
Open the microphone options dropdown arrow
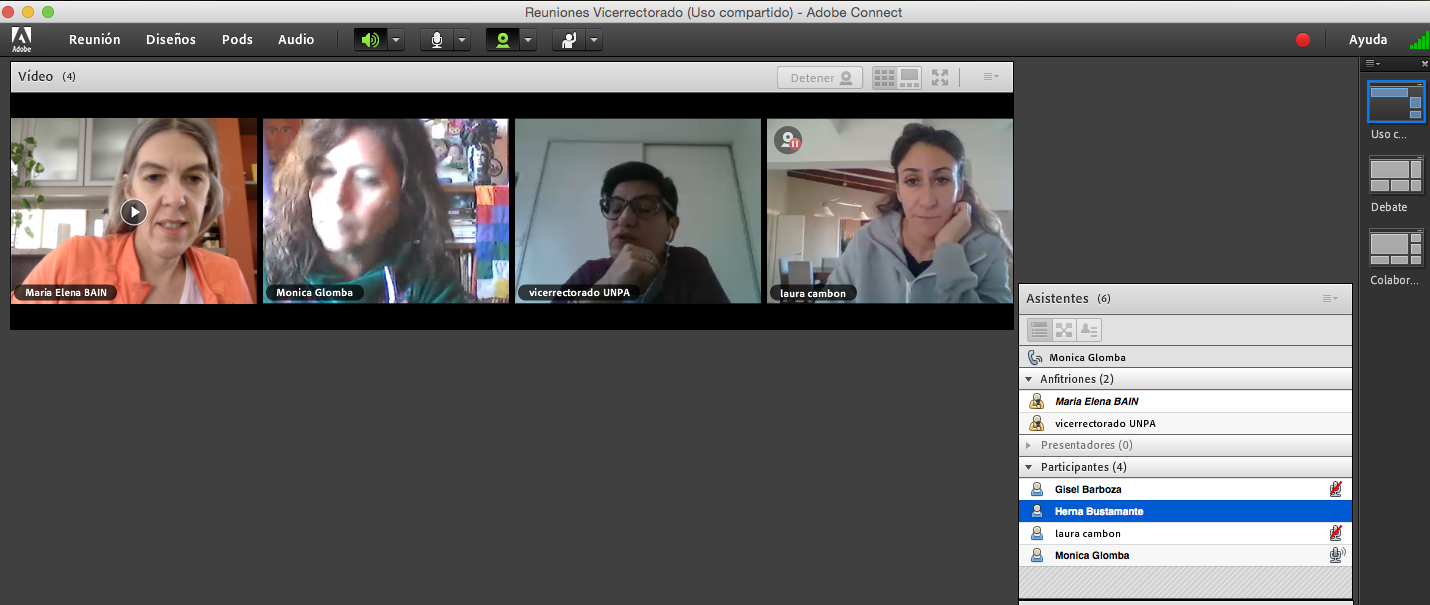click(462, 40)
